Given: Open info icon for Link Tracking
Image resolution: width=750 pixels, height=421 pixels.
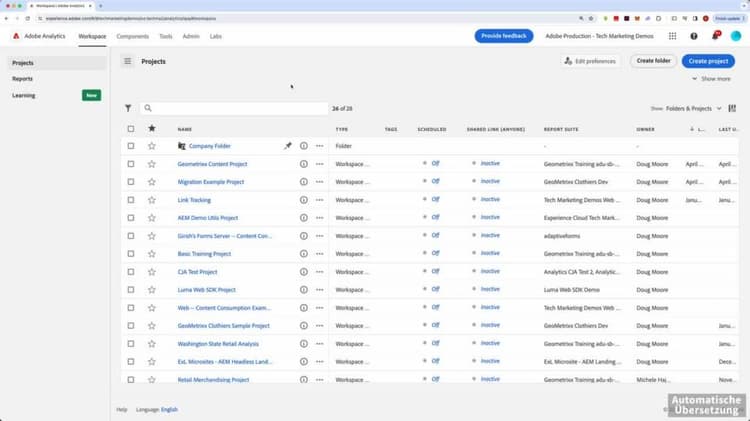Looking at the screenshot, I should point(304,200).
